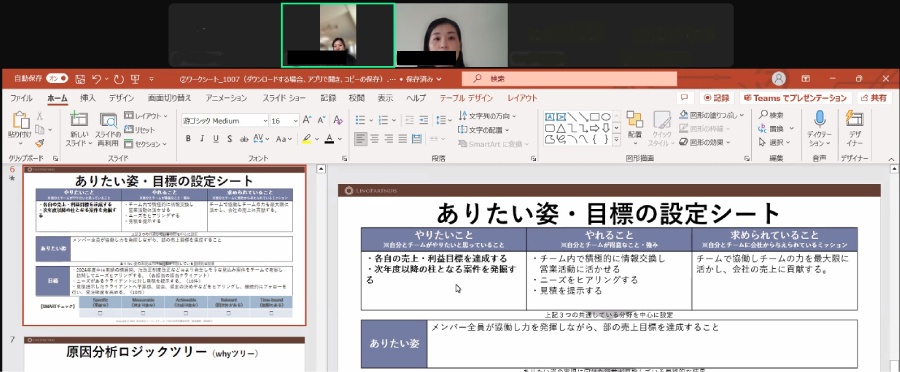Toggle Italic formatting

pyautogui.click(x=201, y=138)
